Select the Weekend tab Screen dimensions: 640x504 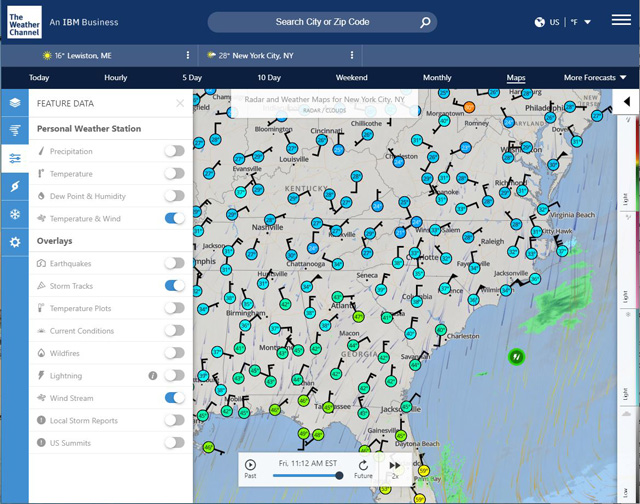[x=351, y=78]
